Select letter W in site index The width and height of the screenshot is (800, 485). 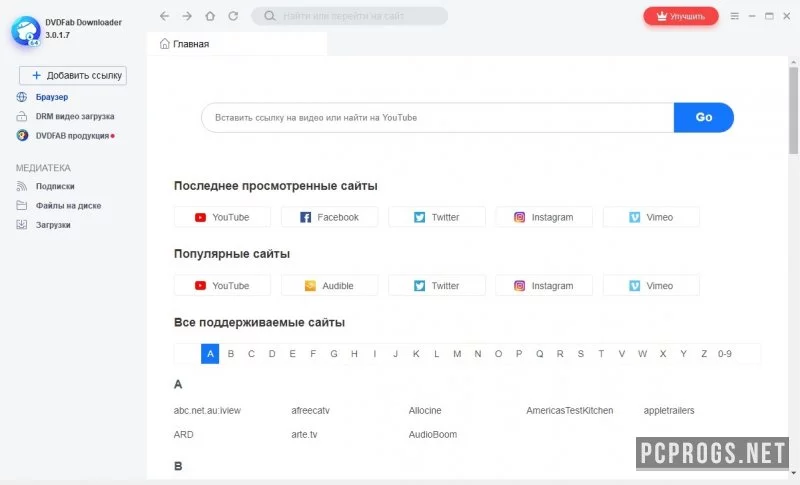click(x=642, y=354)
